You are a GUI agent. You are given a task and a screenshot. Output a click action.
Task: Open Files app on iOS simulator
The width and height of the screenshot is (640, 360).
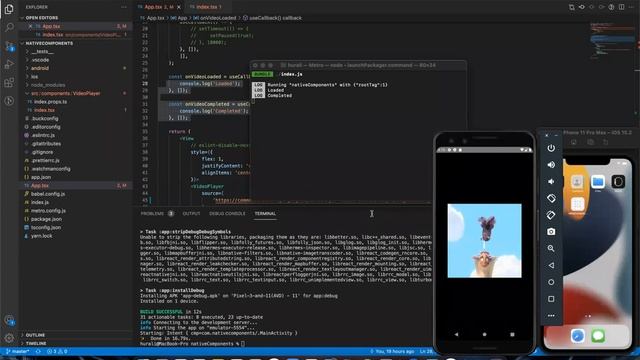coord(598,182)
